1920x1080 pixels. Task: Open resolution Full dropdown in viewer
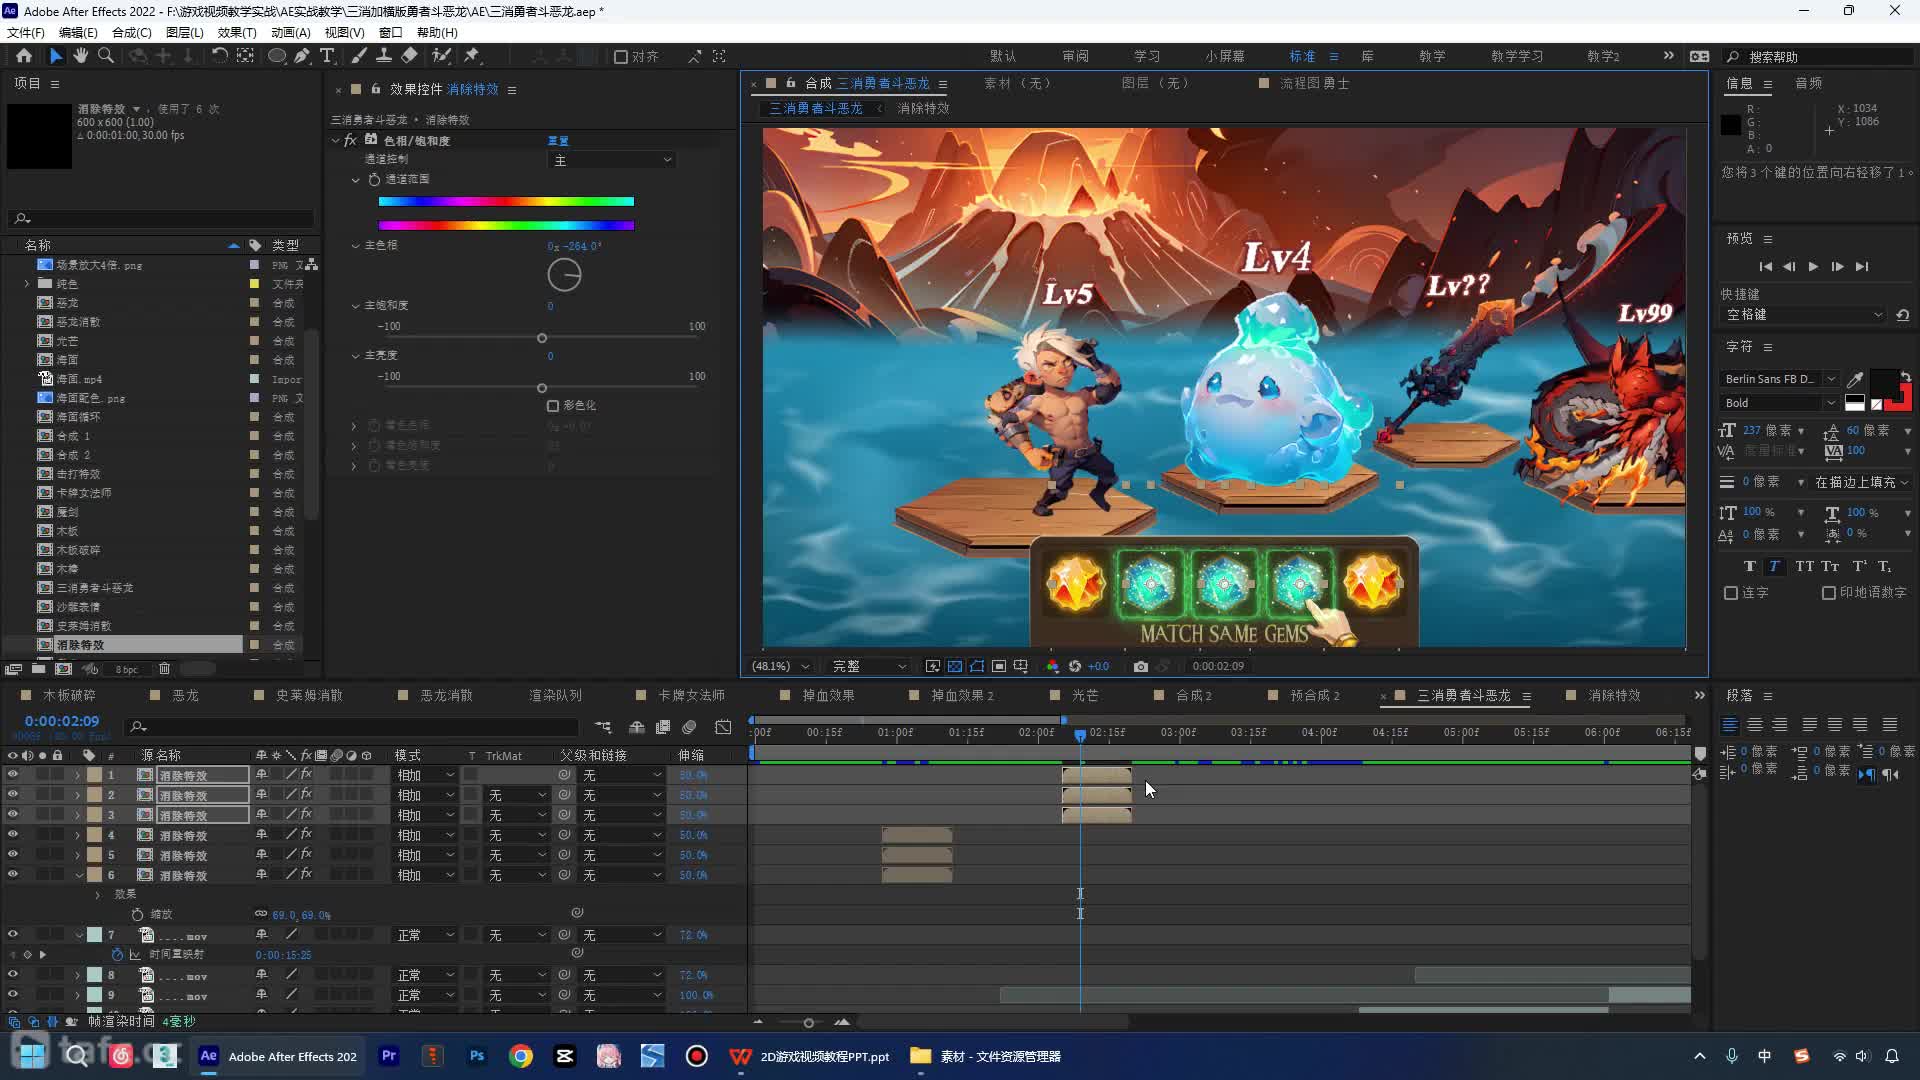(x=868, y=666)
